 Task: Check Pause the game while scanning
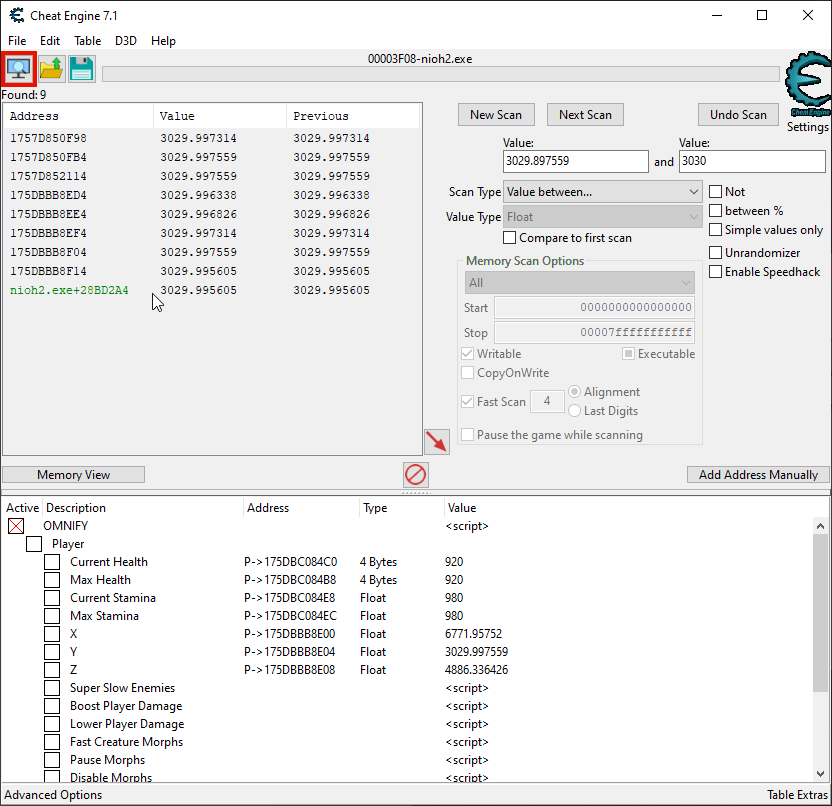tap(467, 434)
